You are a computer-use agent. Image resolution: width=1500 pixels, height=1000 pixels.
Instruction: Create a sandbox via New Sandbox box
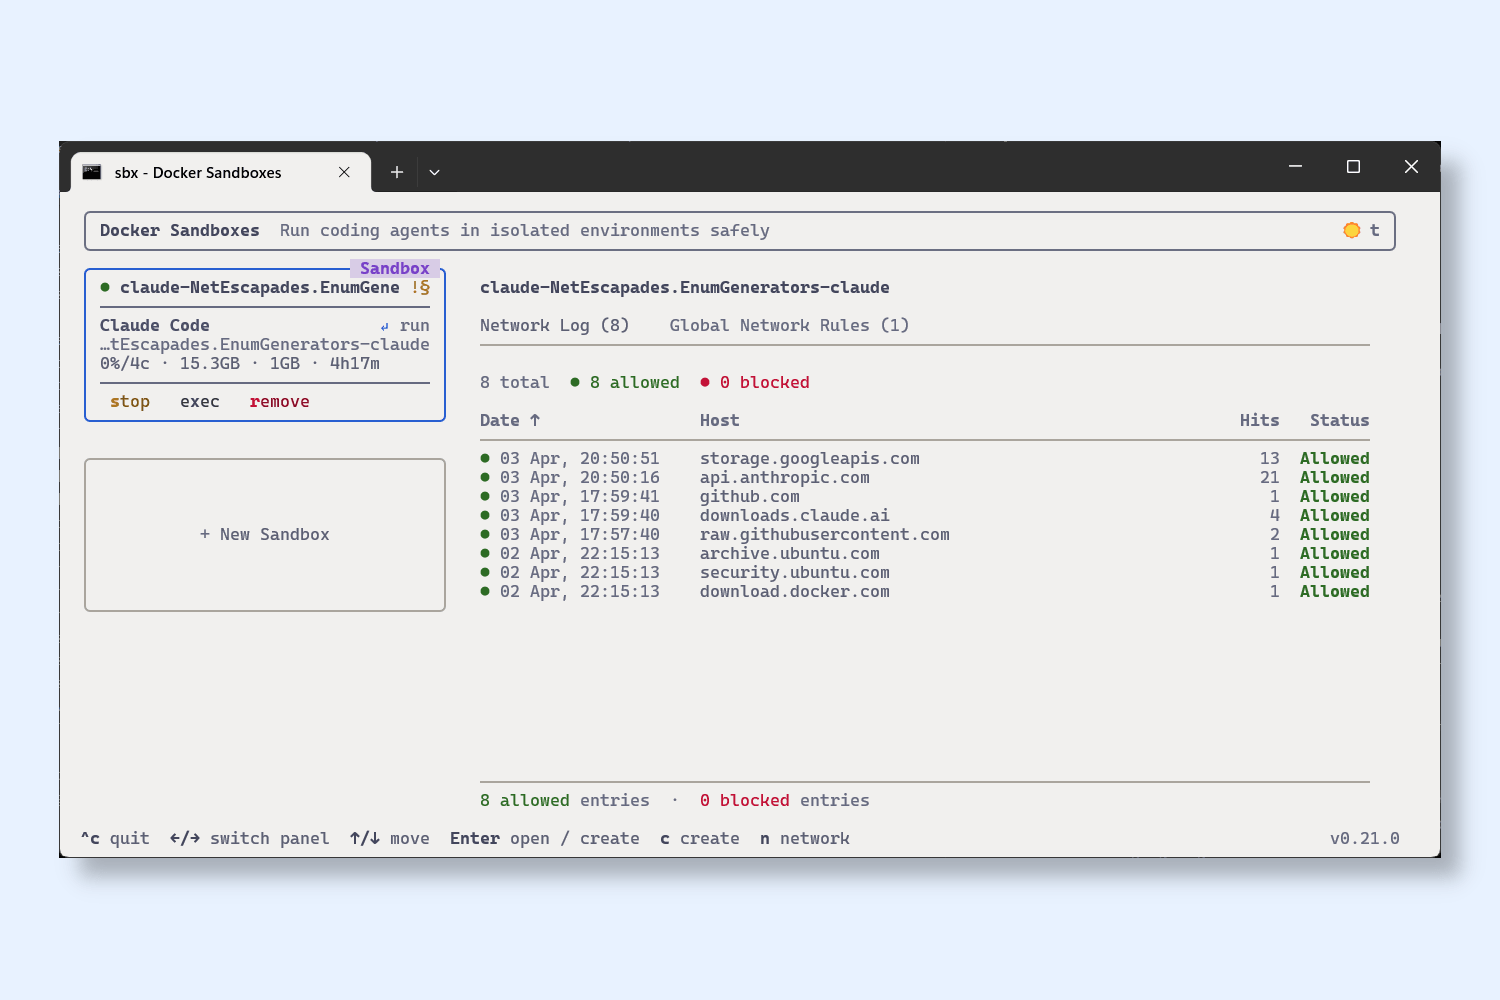click(265, 534)
